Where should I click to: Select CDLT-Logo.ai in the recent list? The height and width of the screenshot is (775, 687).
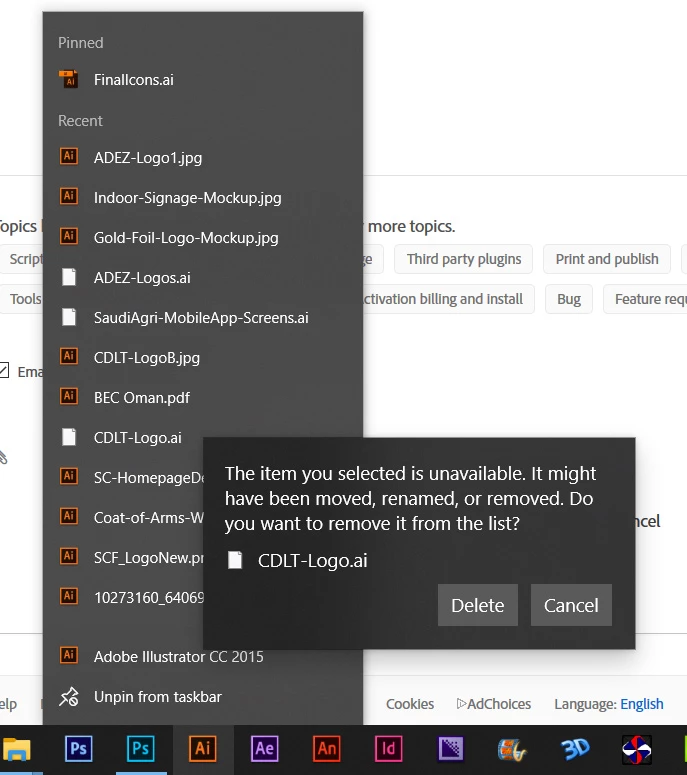[124, 438]
